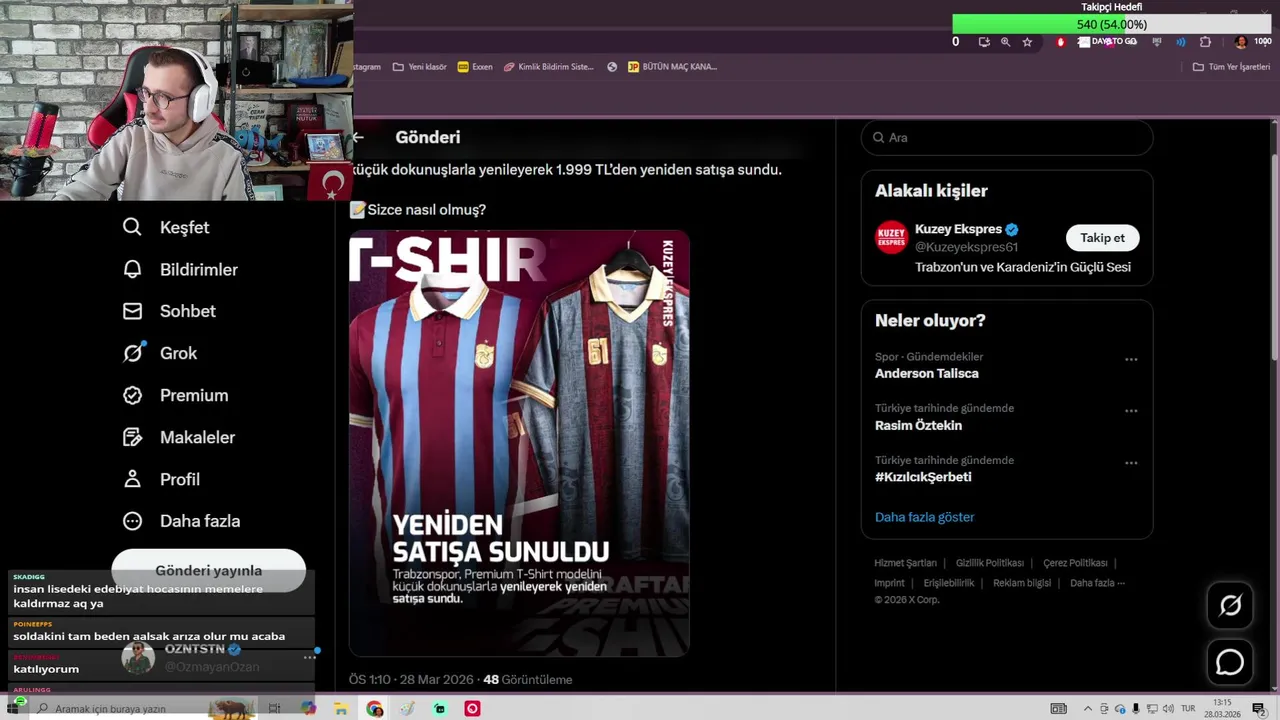Switch to Chrome on the taskbar
Screen dimensions: 1280x720
pyautogui.click(x=374, y=709)
